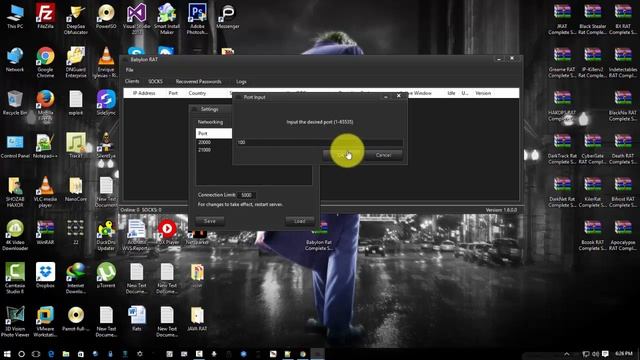The width and height of the screenshot is (640, 360).
Task: Open the Mozilla Firefox desktop shortcut
Action: (45, 105)
